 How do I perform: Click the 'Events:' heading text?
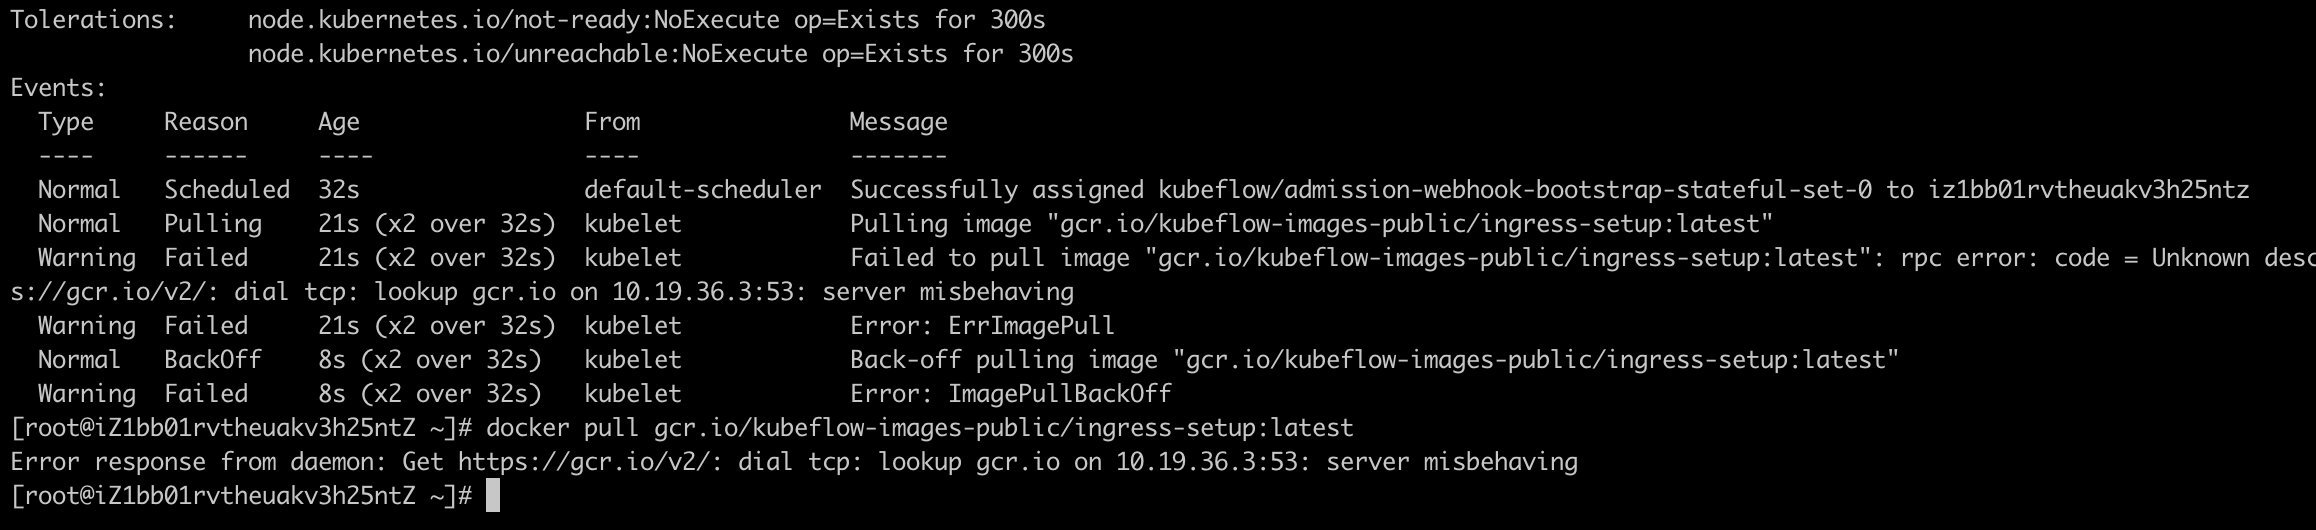click(x=58, y=88)
